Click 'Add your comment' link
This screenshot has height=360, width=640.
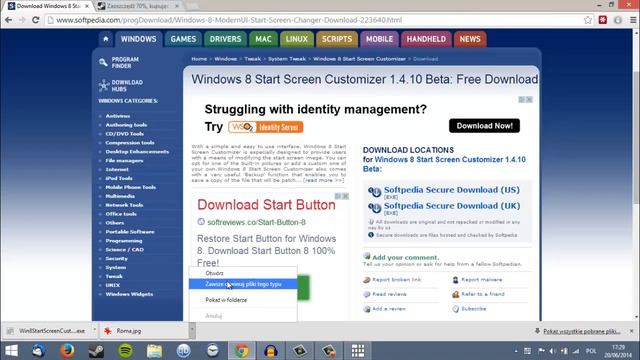click(x=405, y=258)
